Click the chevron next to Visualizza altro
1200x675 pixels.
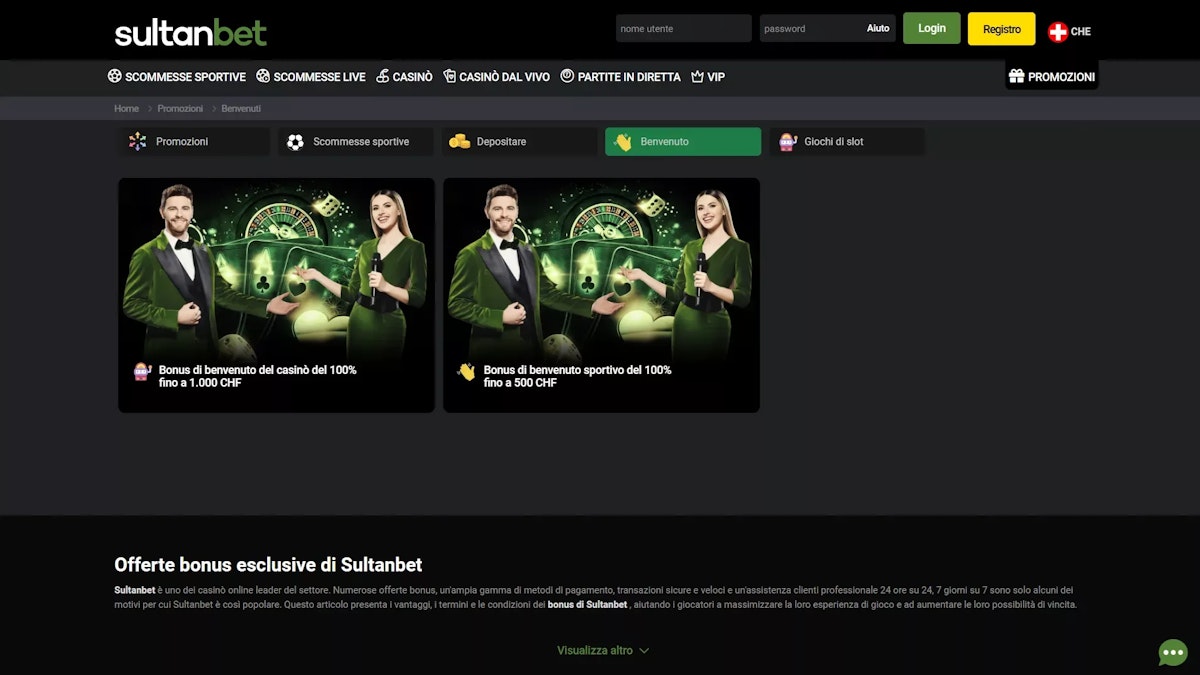tap(644, 650)
